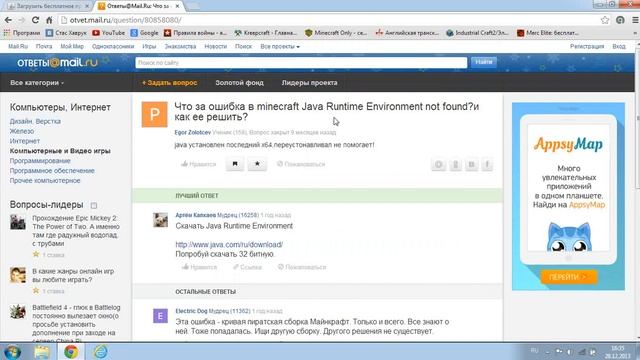
Task: Open the Программирование category
Action: pos(40,161)
